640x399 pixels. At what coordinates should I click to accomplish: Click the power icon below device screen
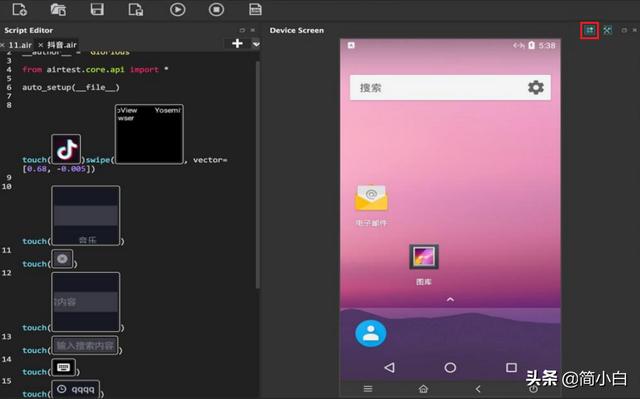tap(533, 389)
